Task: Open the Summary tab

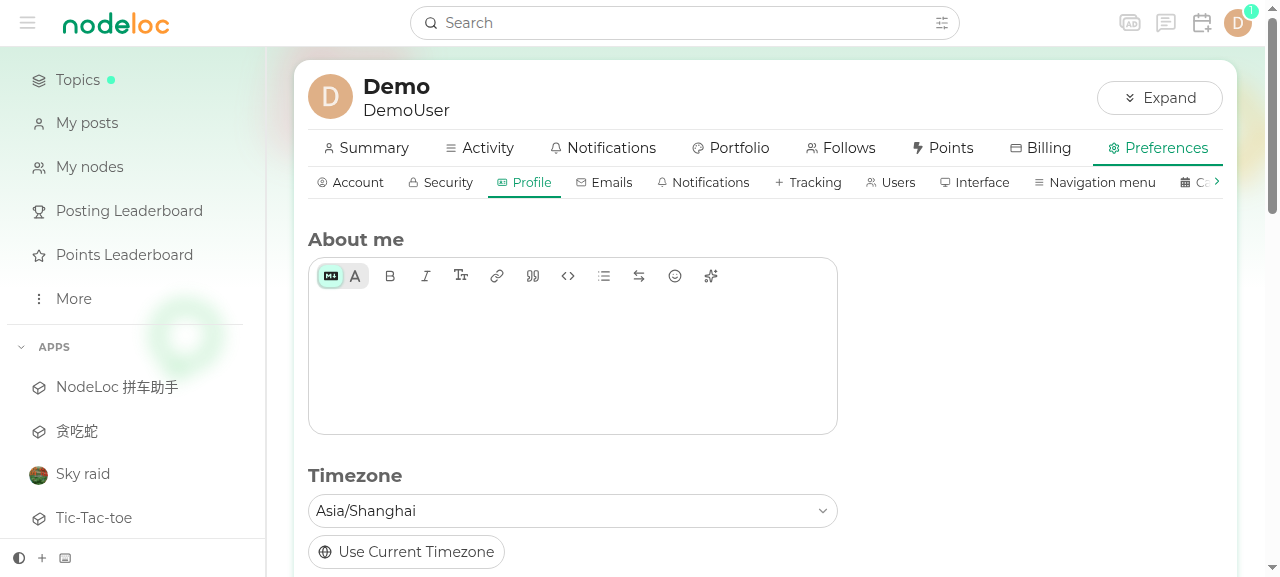Action: tap(366, 148)
